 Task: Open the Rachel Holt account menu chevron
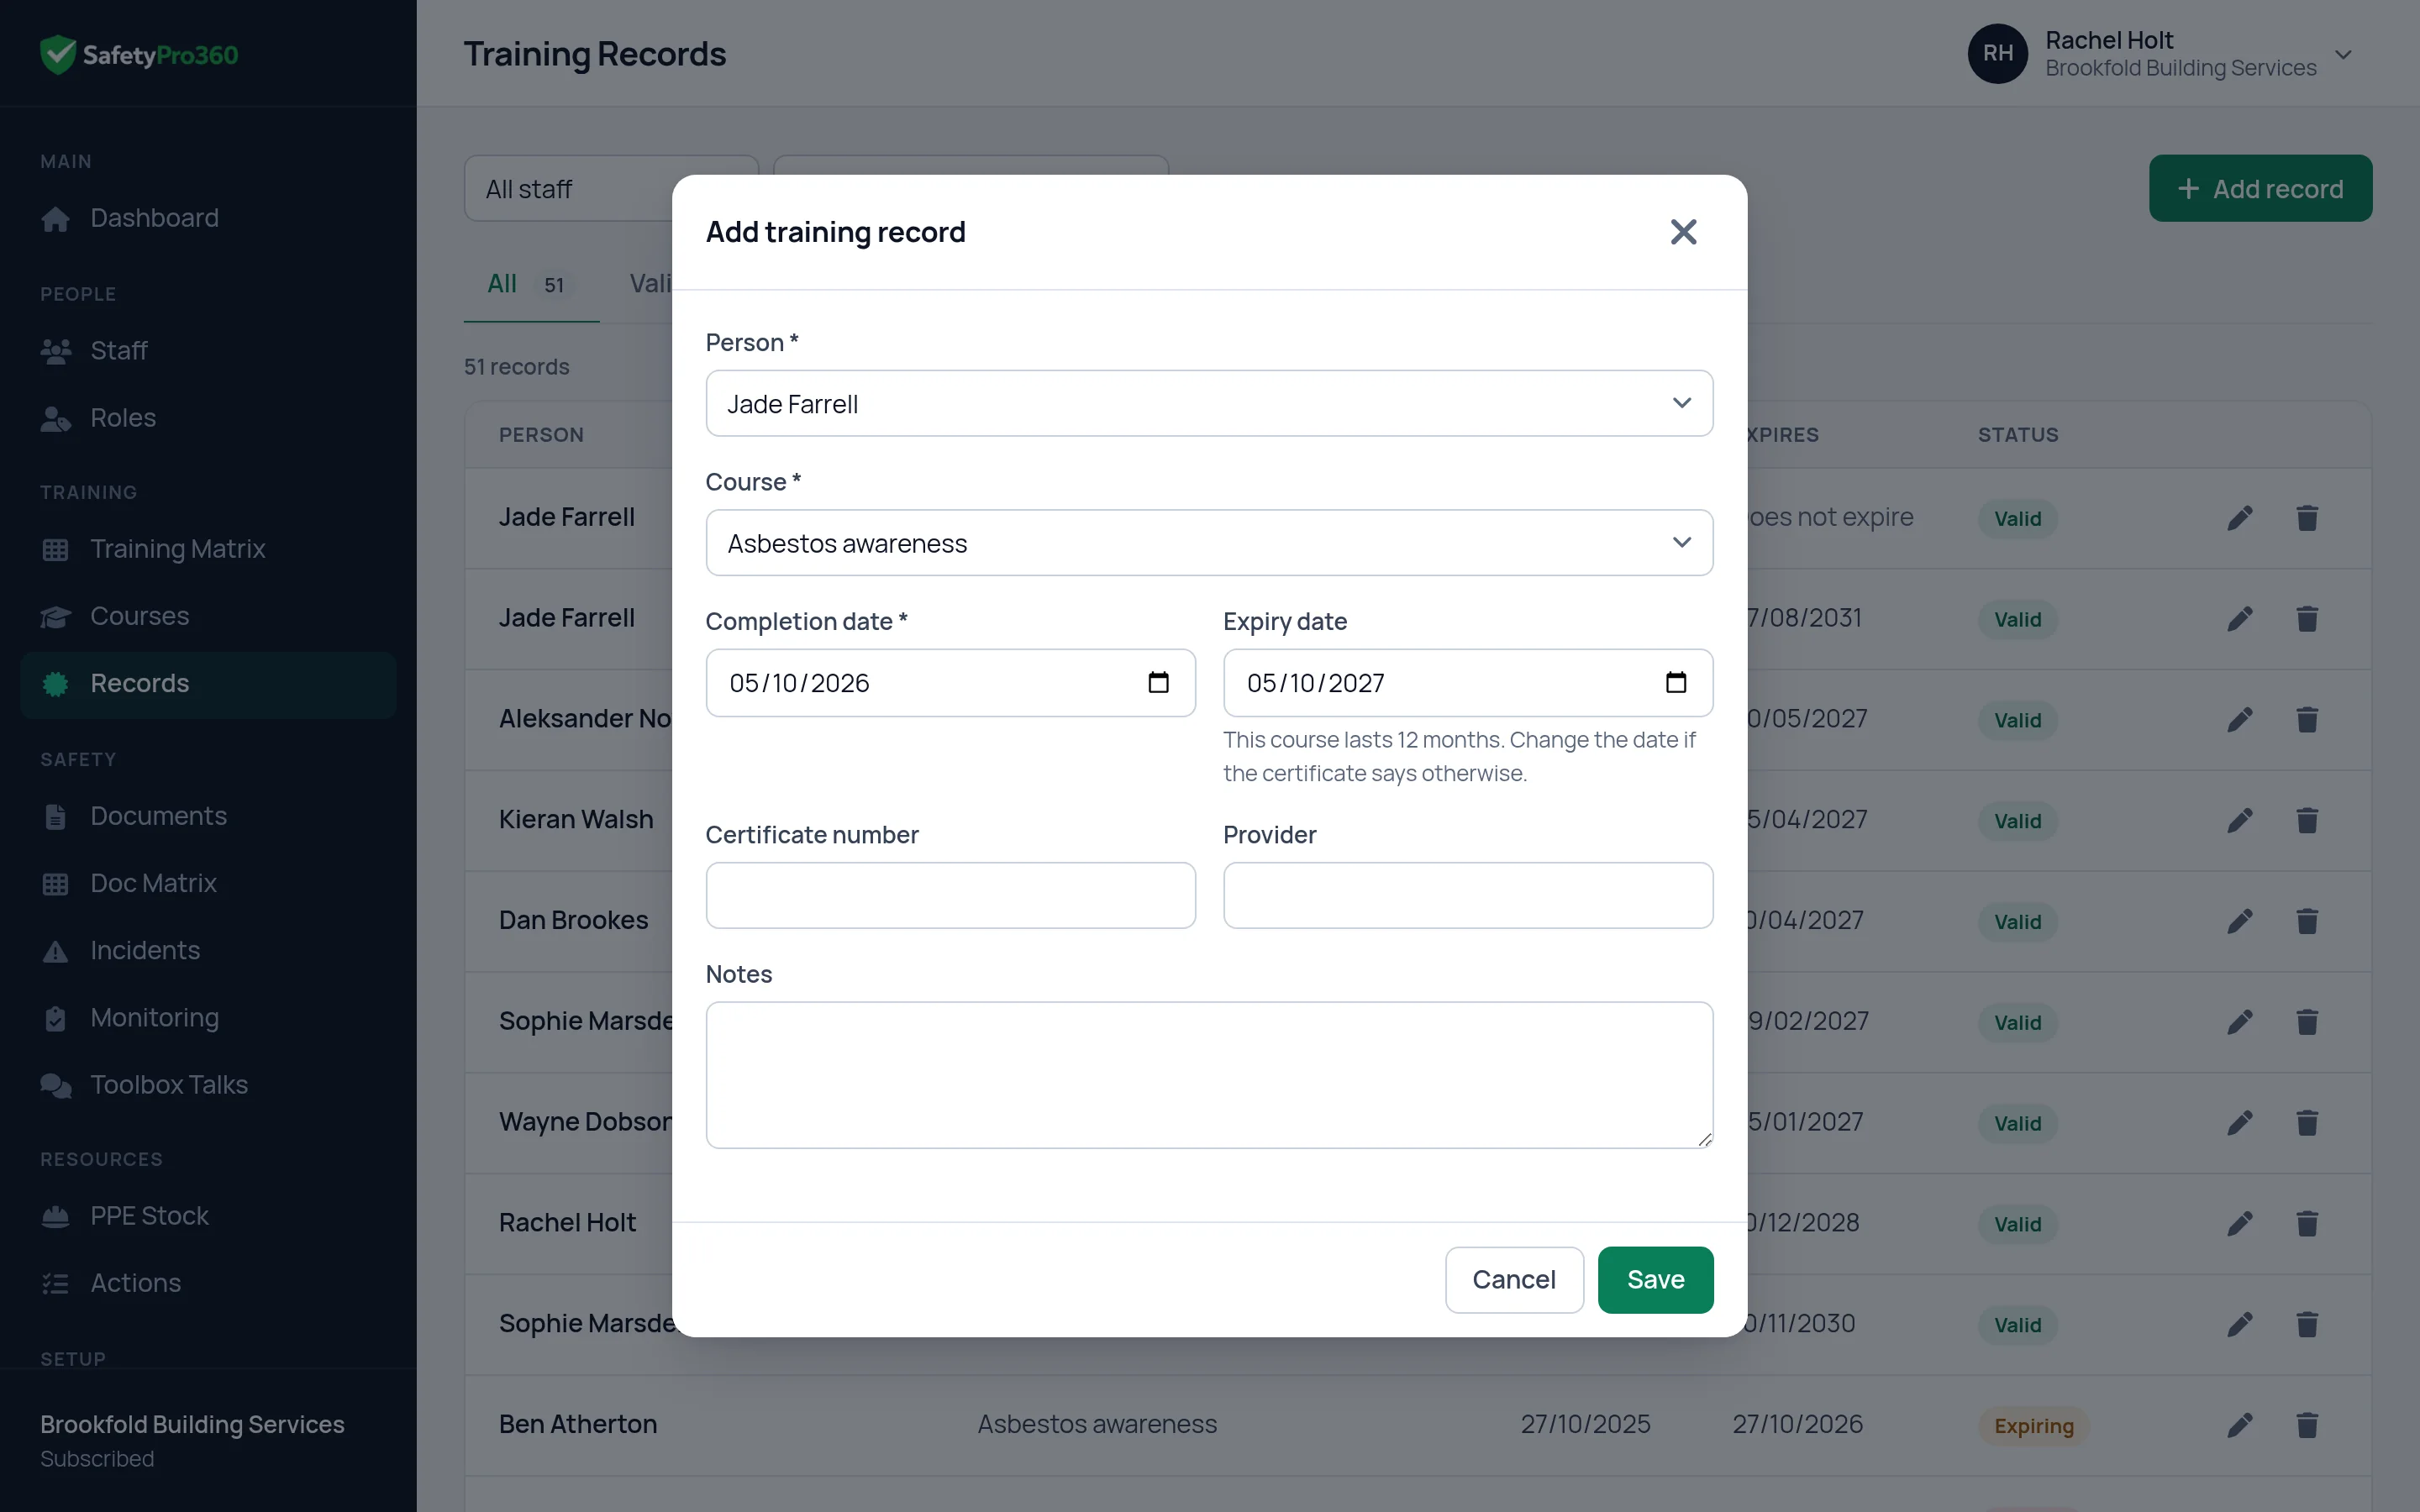2343,54
